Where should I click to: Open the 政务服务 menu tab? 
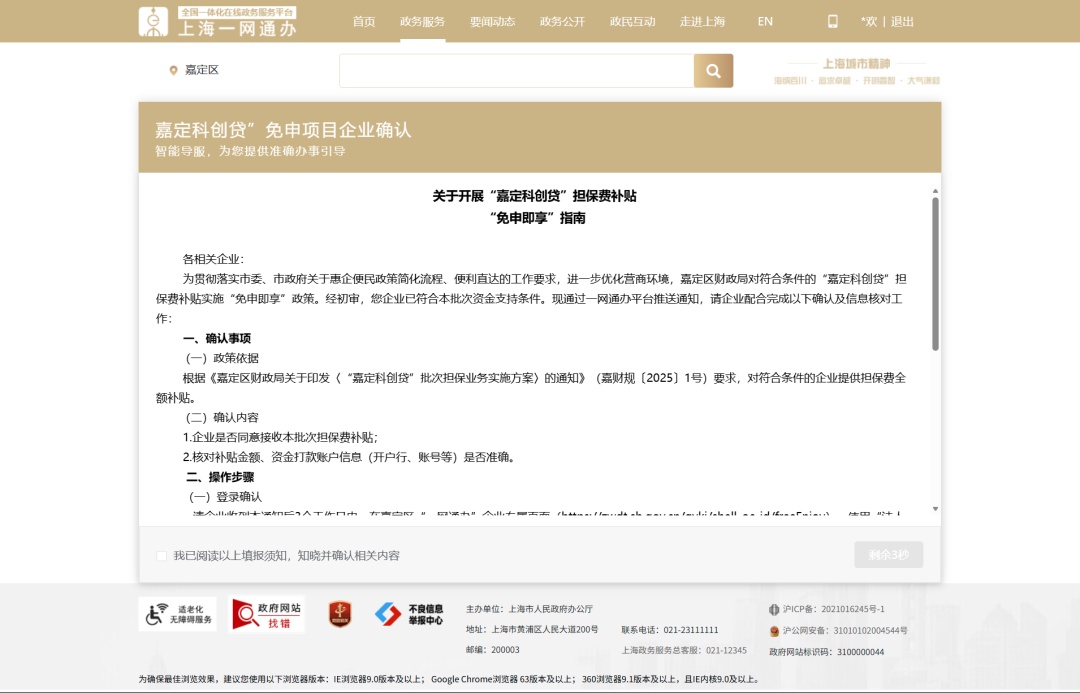coord(422,21)
